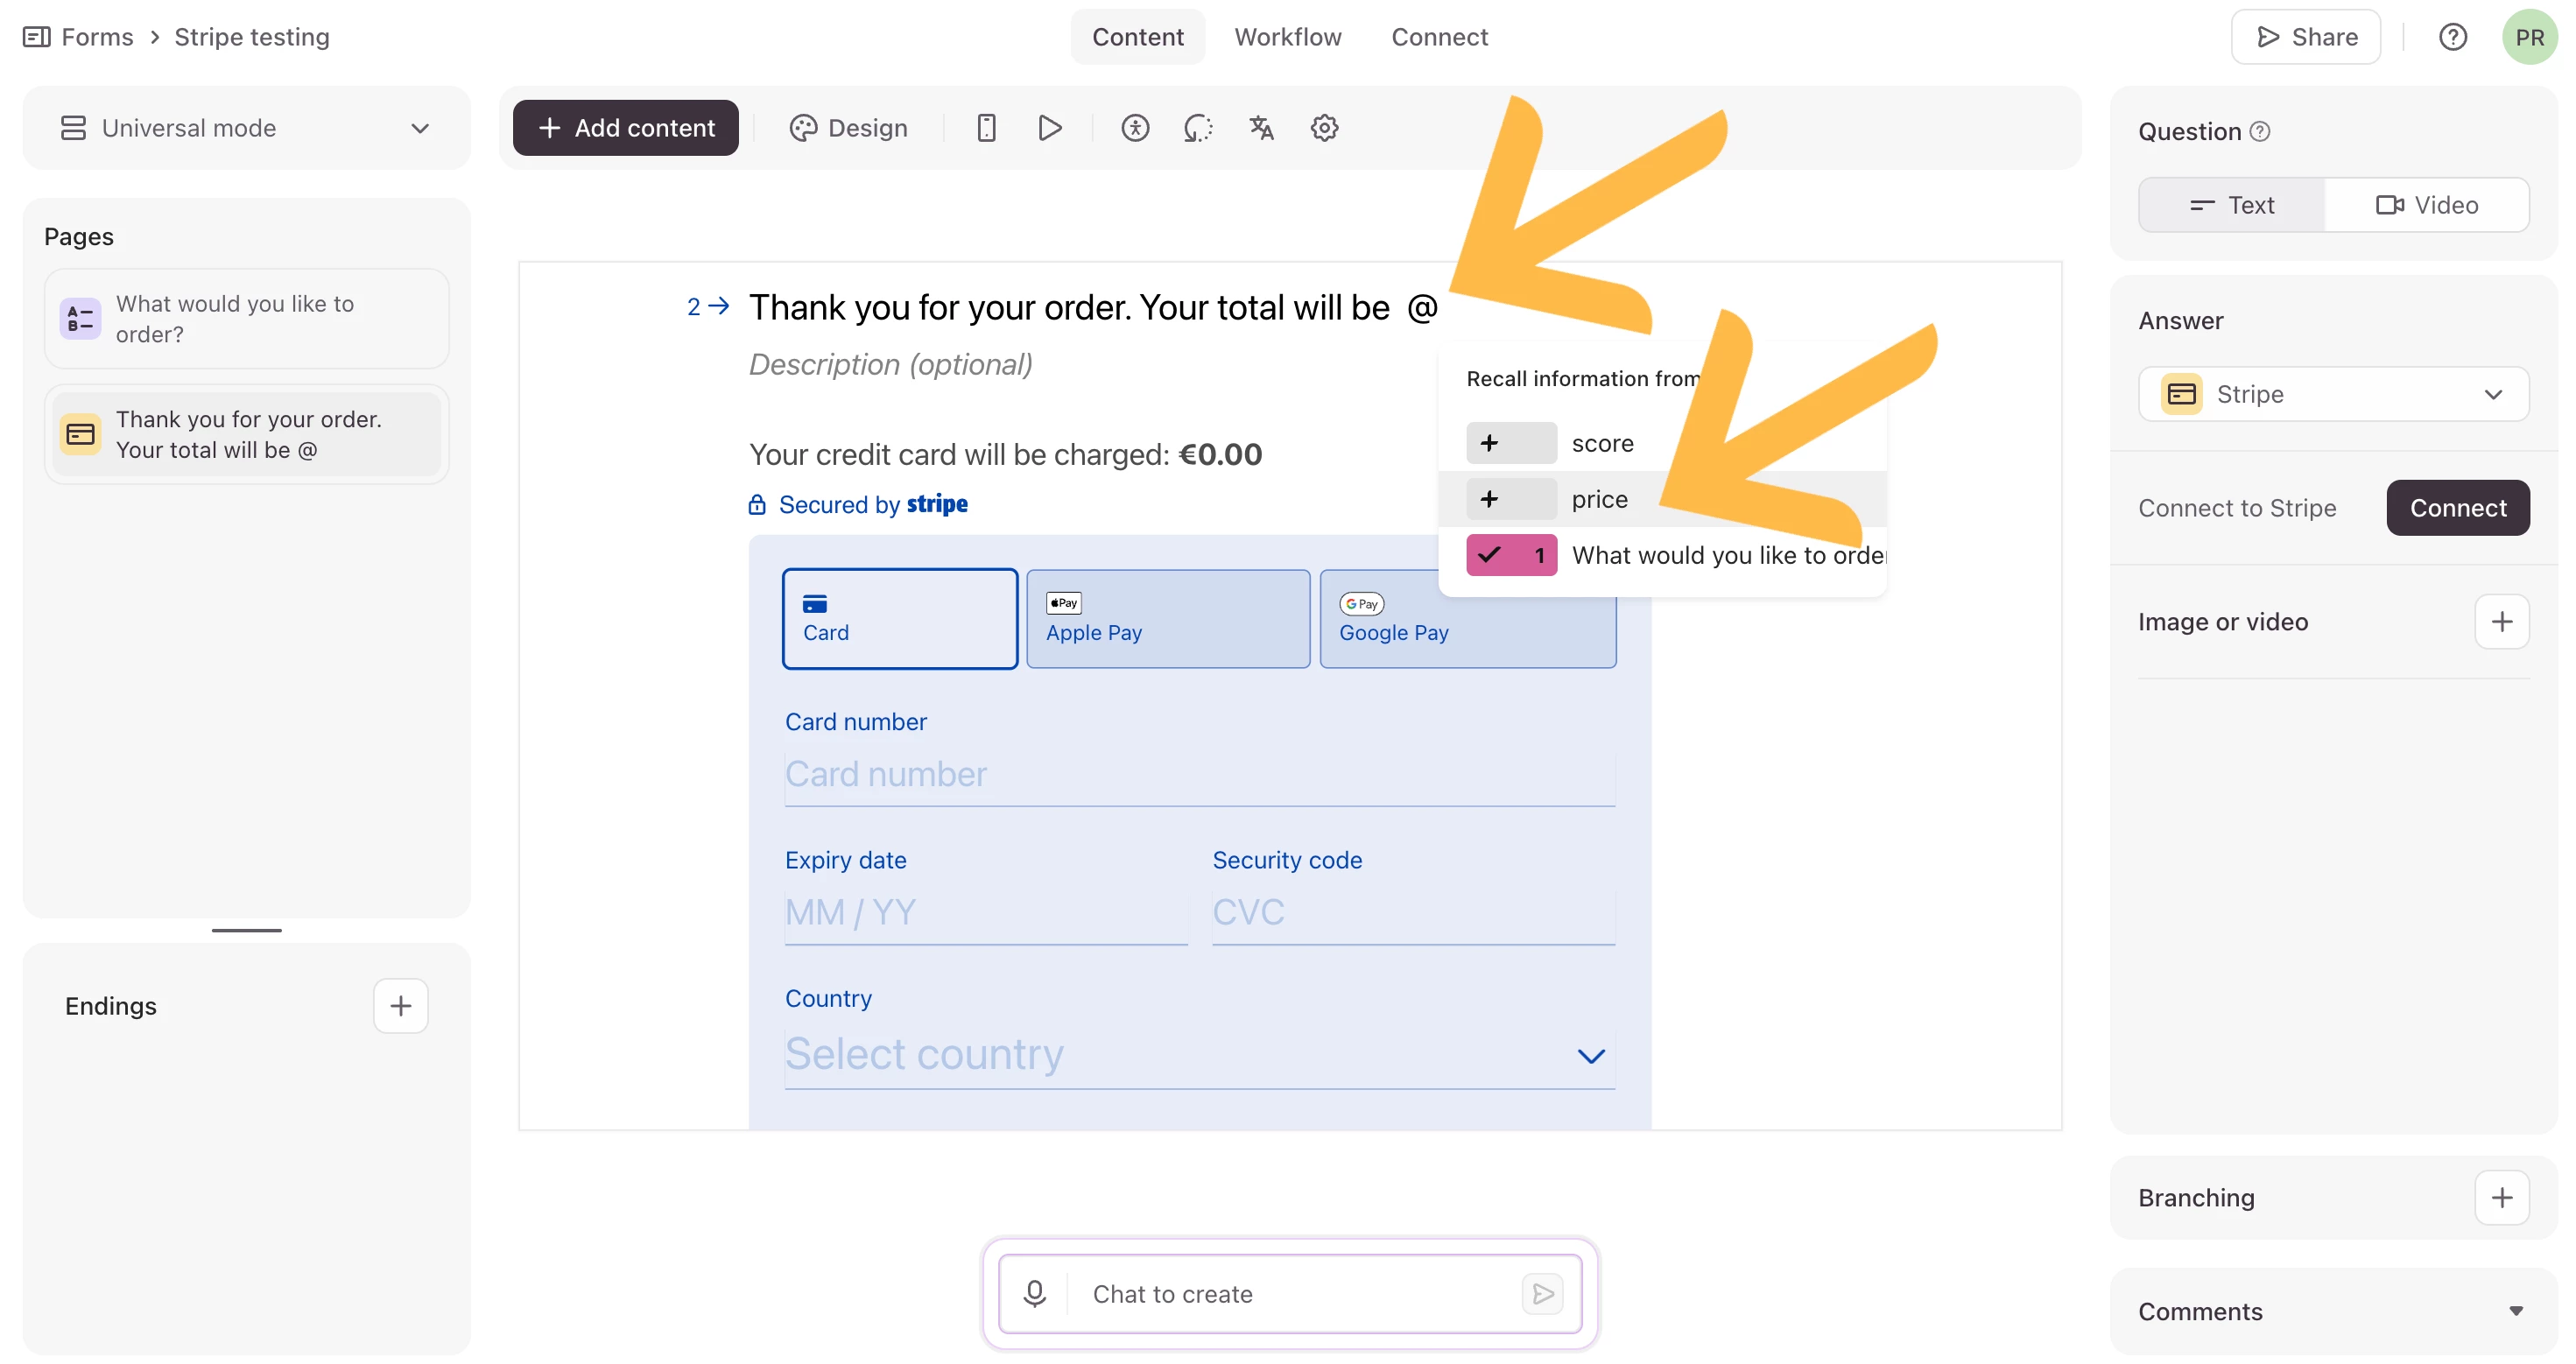The height and width of the screenshot is (1364, 2576).
Task: Click the Card number input field
Action: 1199,775
